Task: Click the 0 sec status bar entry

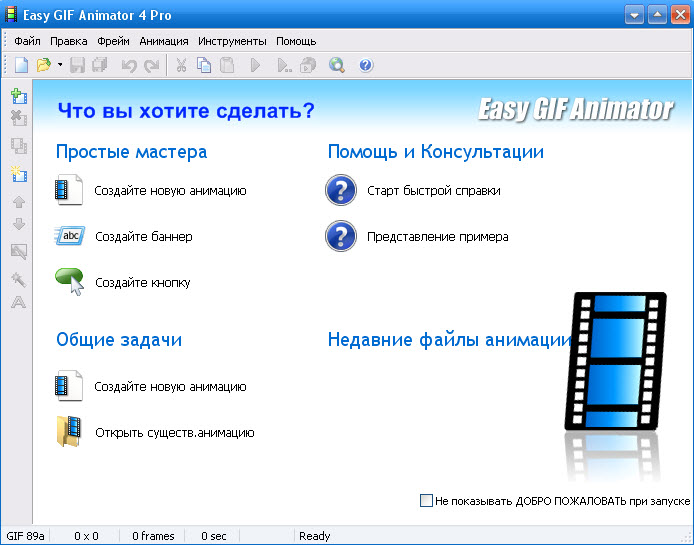Action: click(214, 536)
